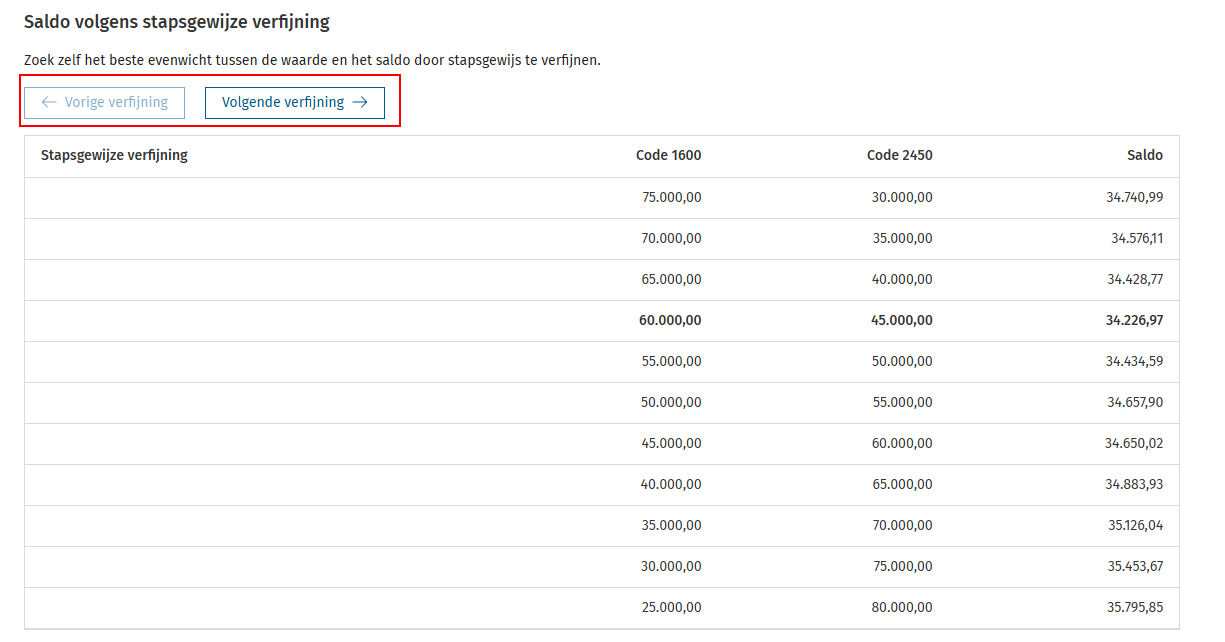Click the 'Code 1600' column header
The height and width of the screenshot is (642, 1225).
(668, 155)
